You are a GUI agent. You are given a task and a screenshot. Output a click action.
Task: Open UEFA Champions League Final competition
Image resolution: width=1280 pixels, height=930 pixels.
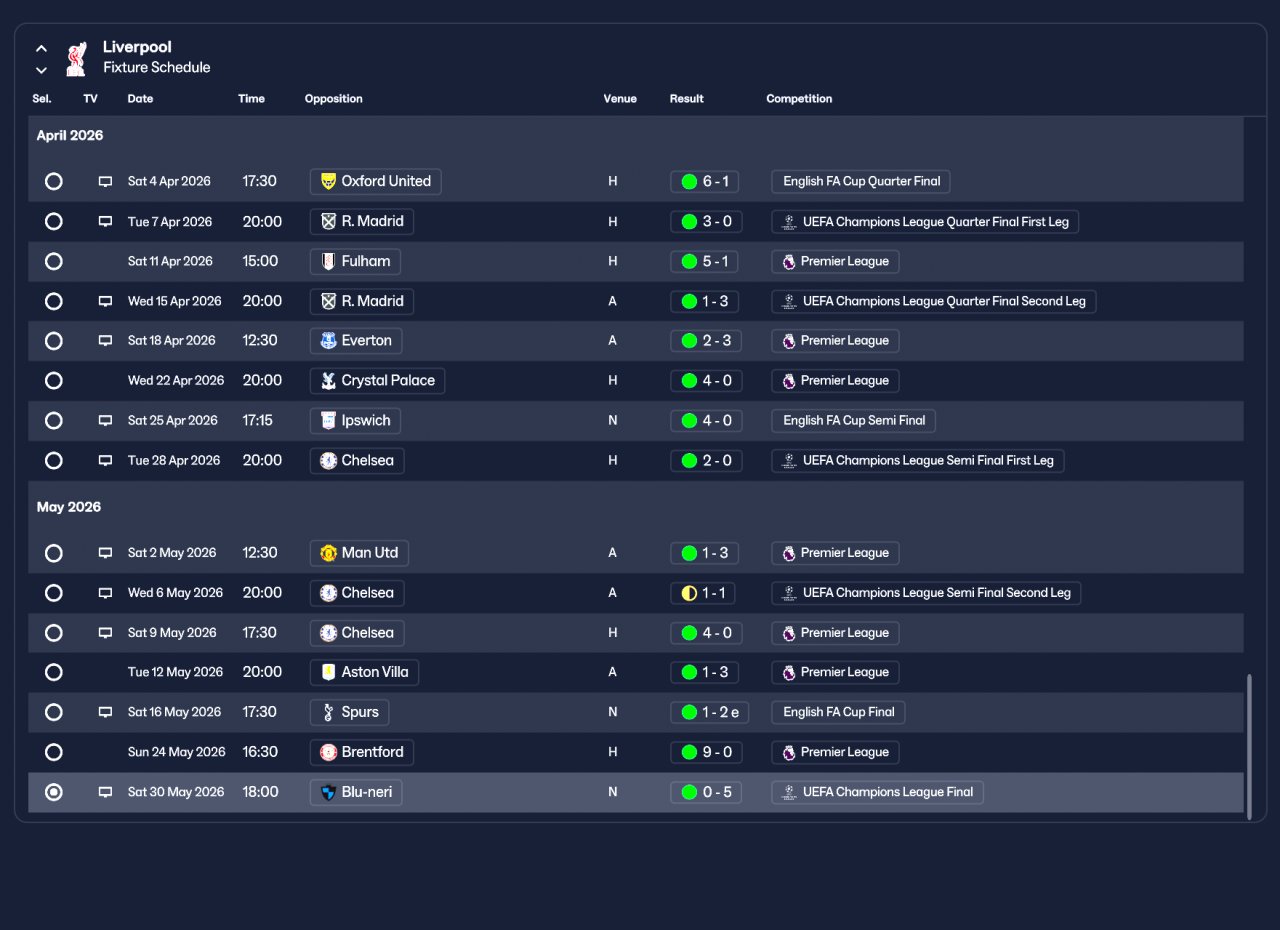(x=877, y=792)
